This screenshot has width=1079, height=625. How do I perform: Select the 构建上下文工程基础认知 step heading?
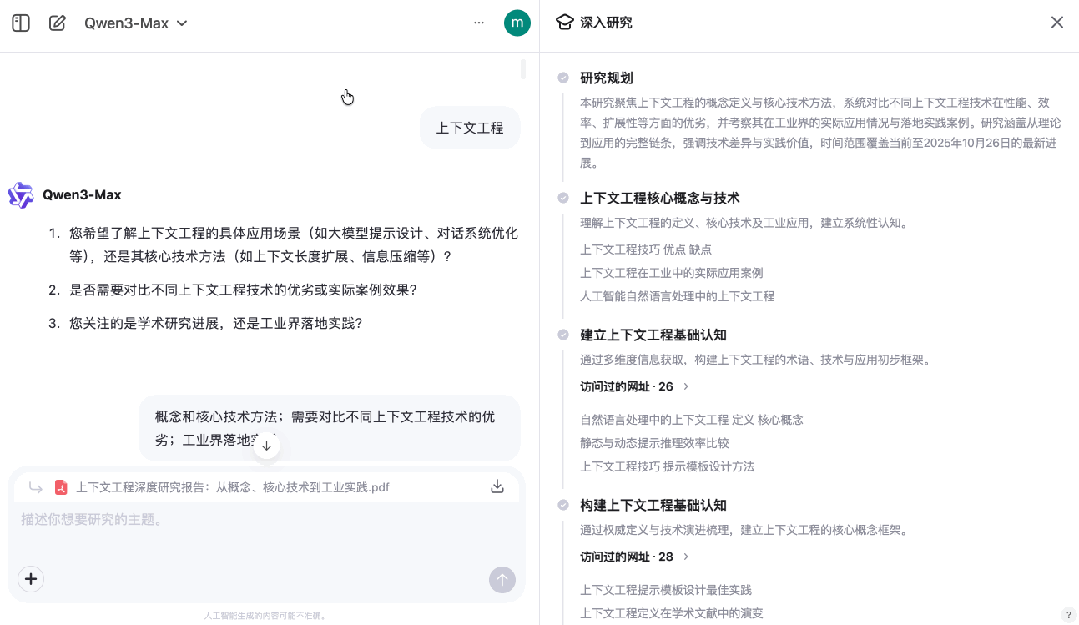click(653, 505)
